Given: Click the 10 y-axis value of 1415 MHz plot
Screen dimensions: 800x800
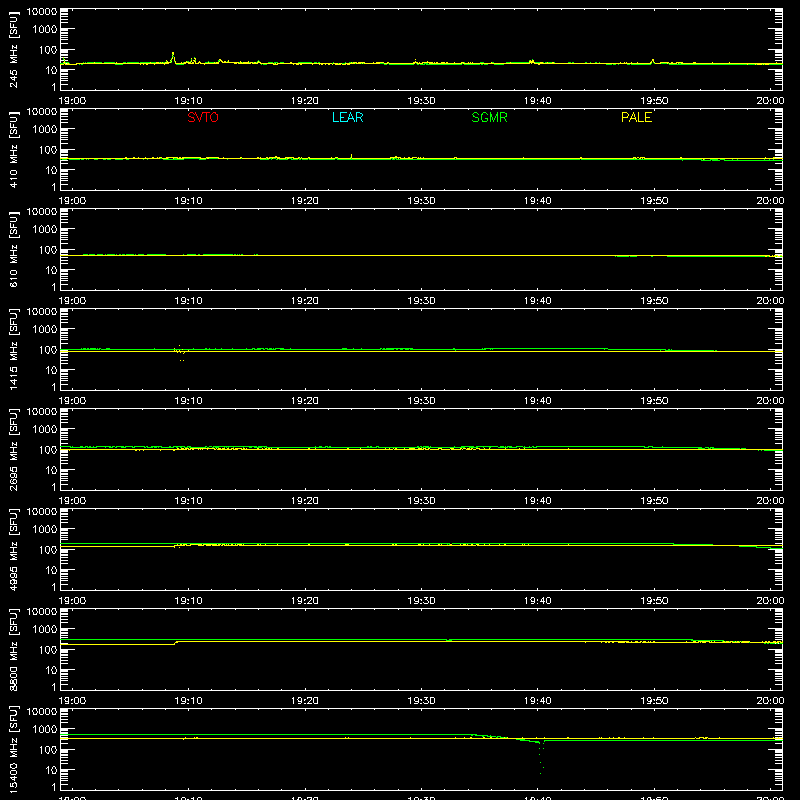Looking at the screenshot, I should tap(51, 370).
